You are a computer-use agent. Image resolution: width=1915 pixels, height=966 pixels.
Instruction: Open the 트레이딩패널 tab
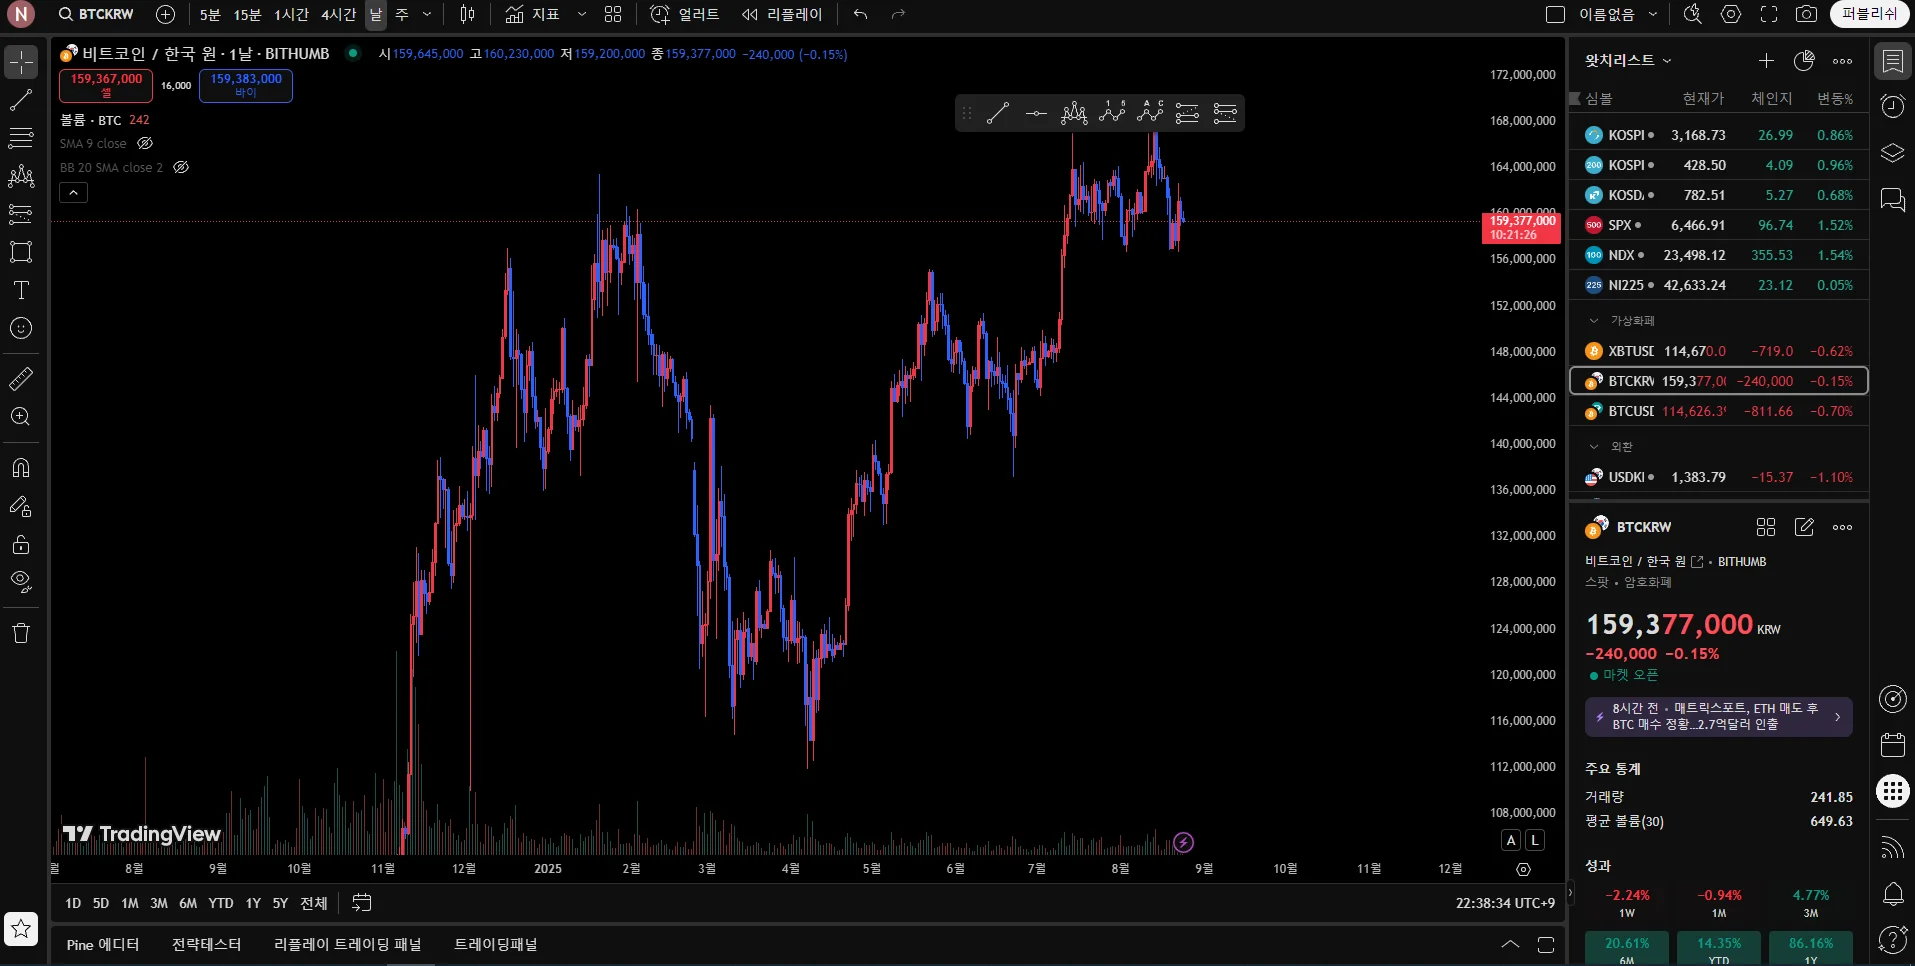496,944
